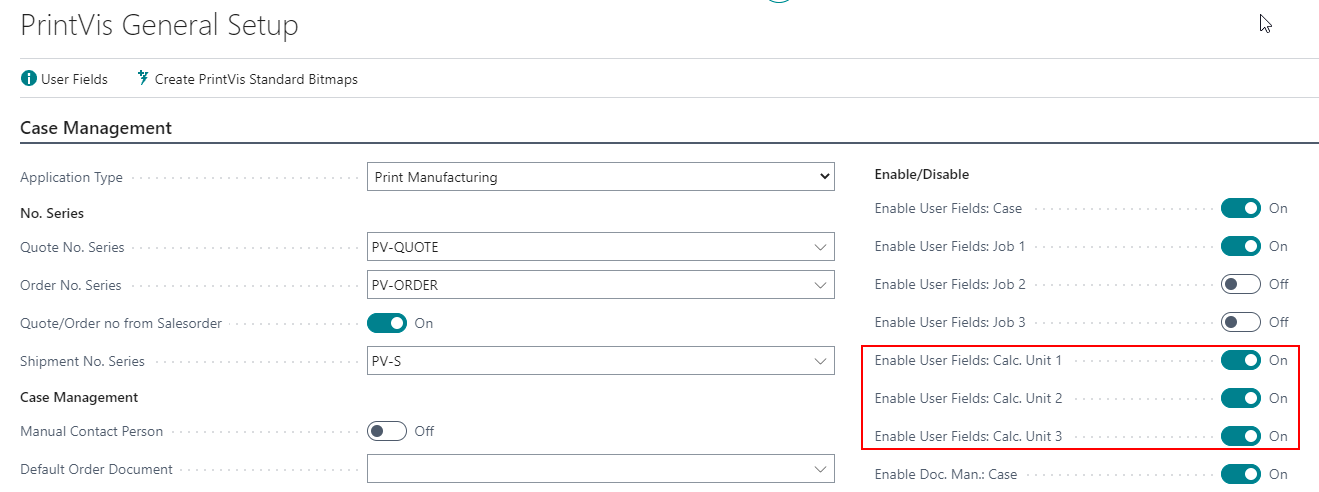1319x492 pixels.
Task: Toggle Enable User Fields: Calc. Unit 1
Action: coord(1241,360)
